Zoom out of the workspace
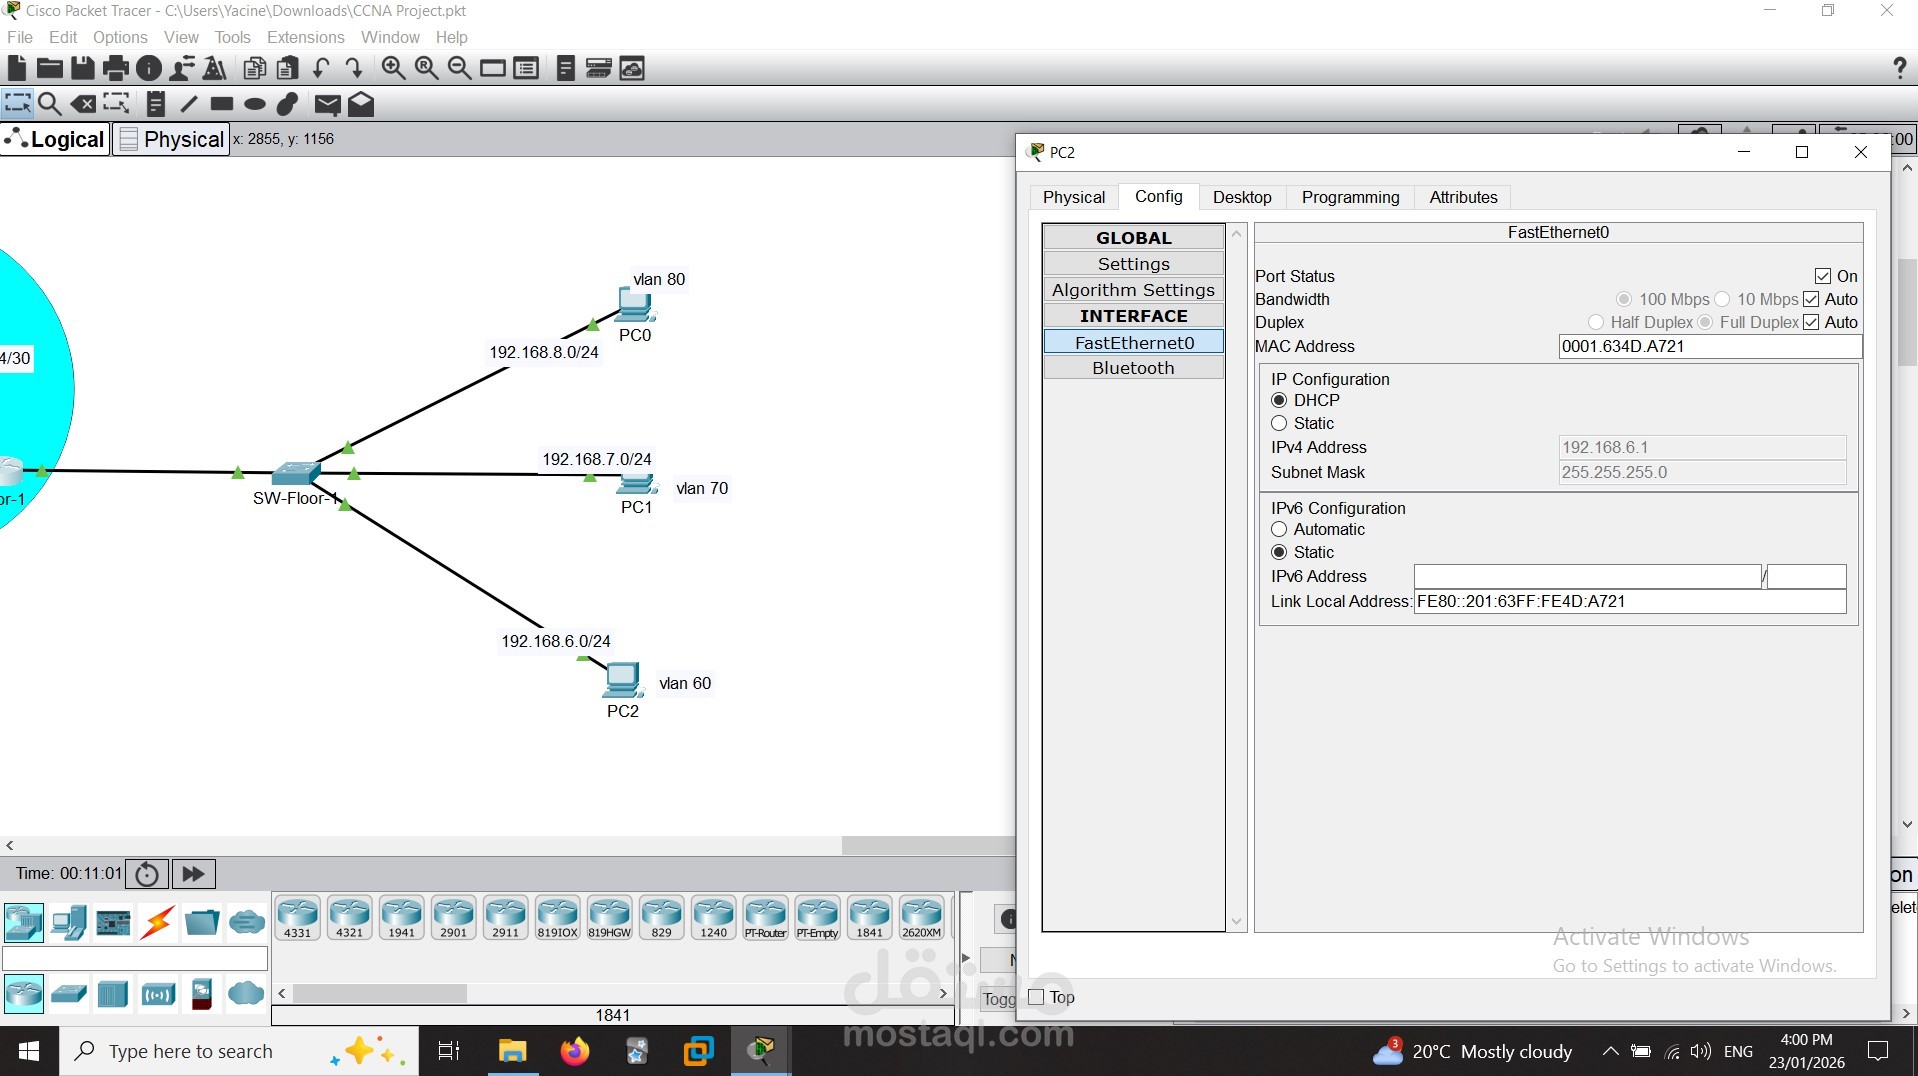Screen dimensions: 1918x1076 (x=459, y=68)
